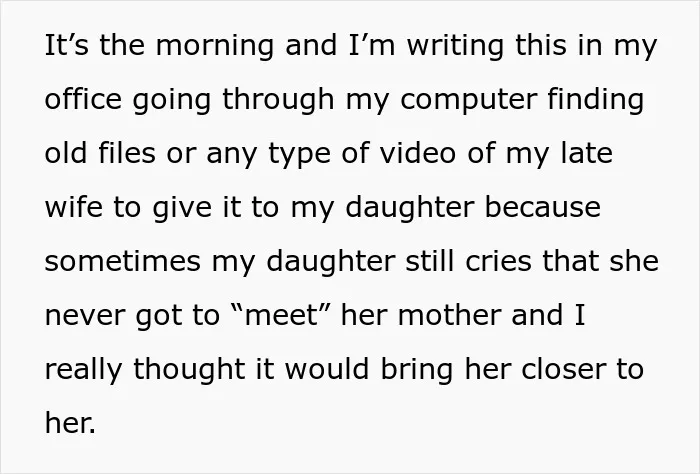Image resolution: width=700 pixels, height=474 pixels.
Task: Click the word "bring" in the text
Action: tap(417, 370)
